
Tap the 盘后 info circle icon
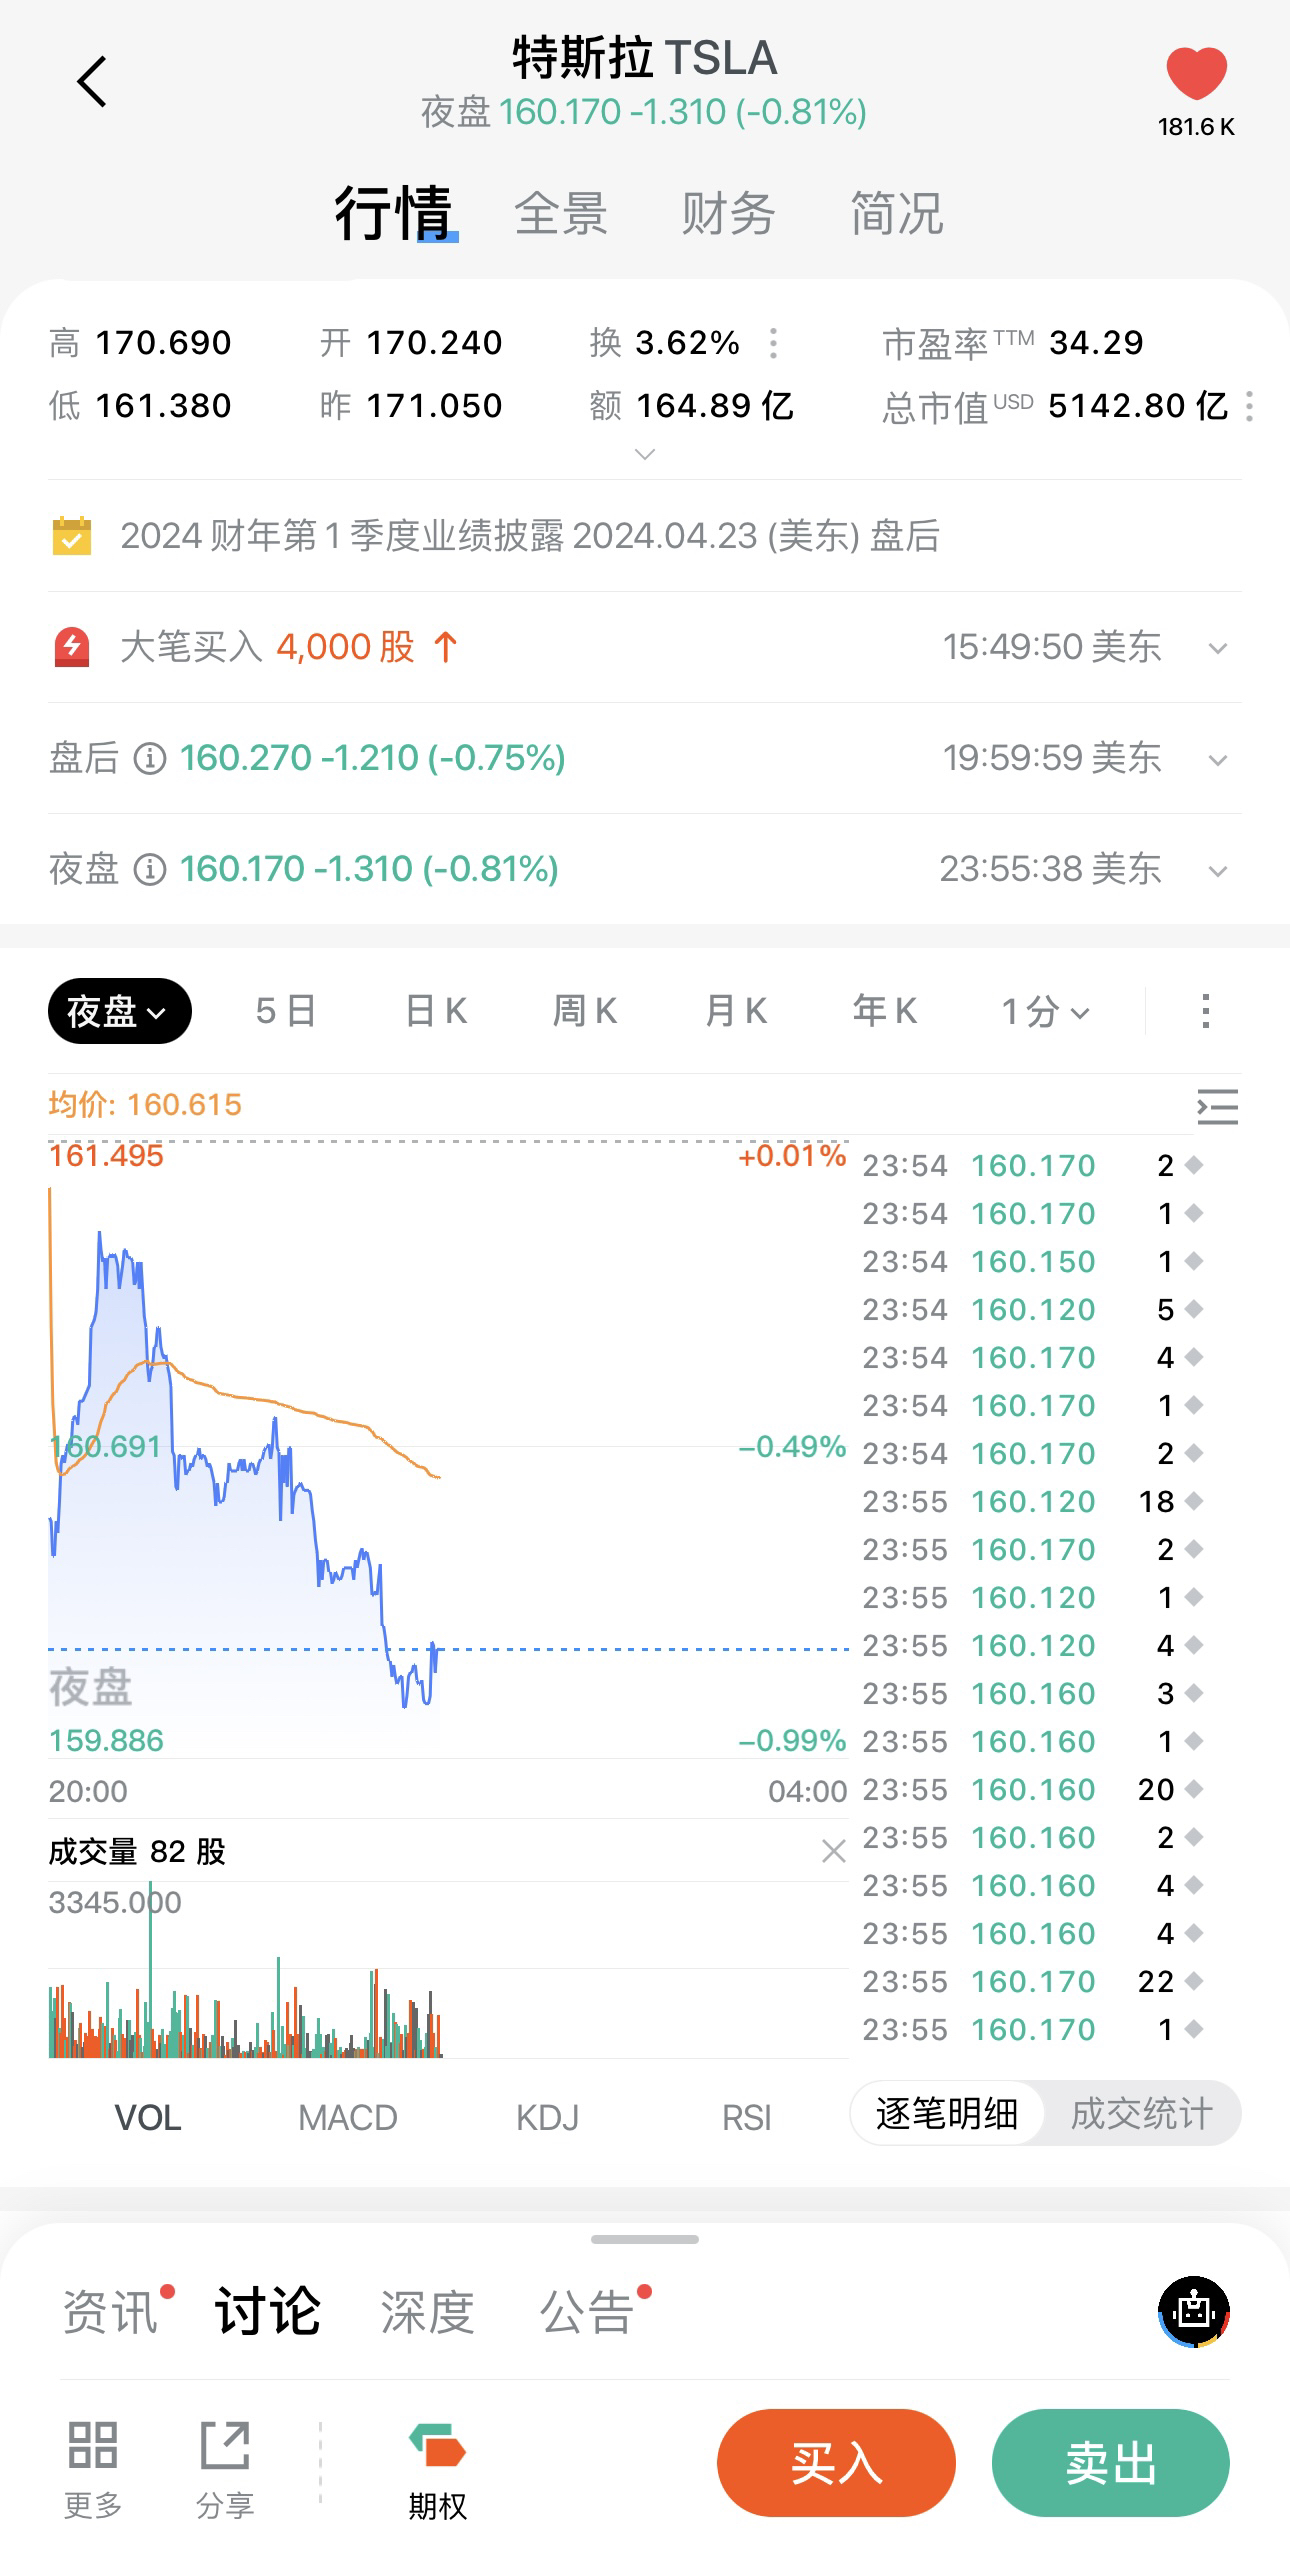pyautogui.click(x=150, y=759)
